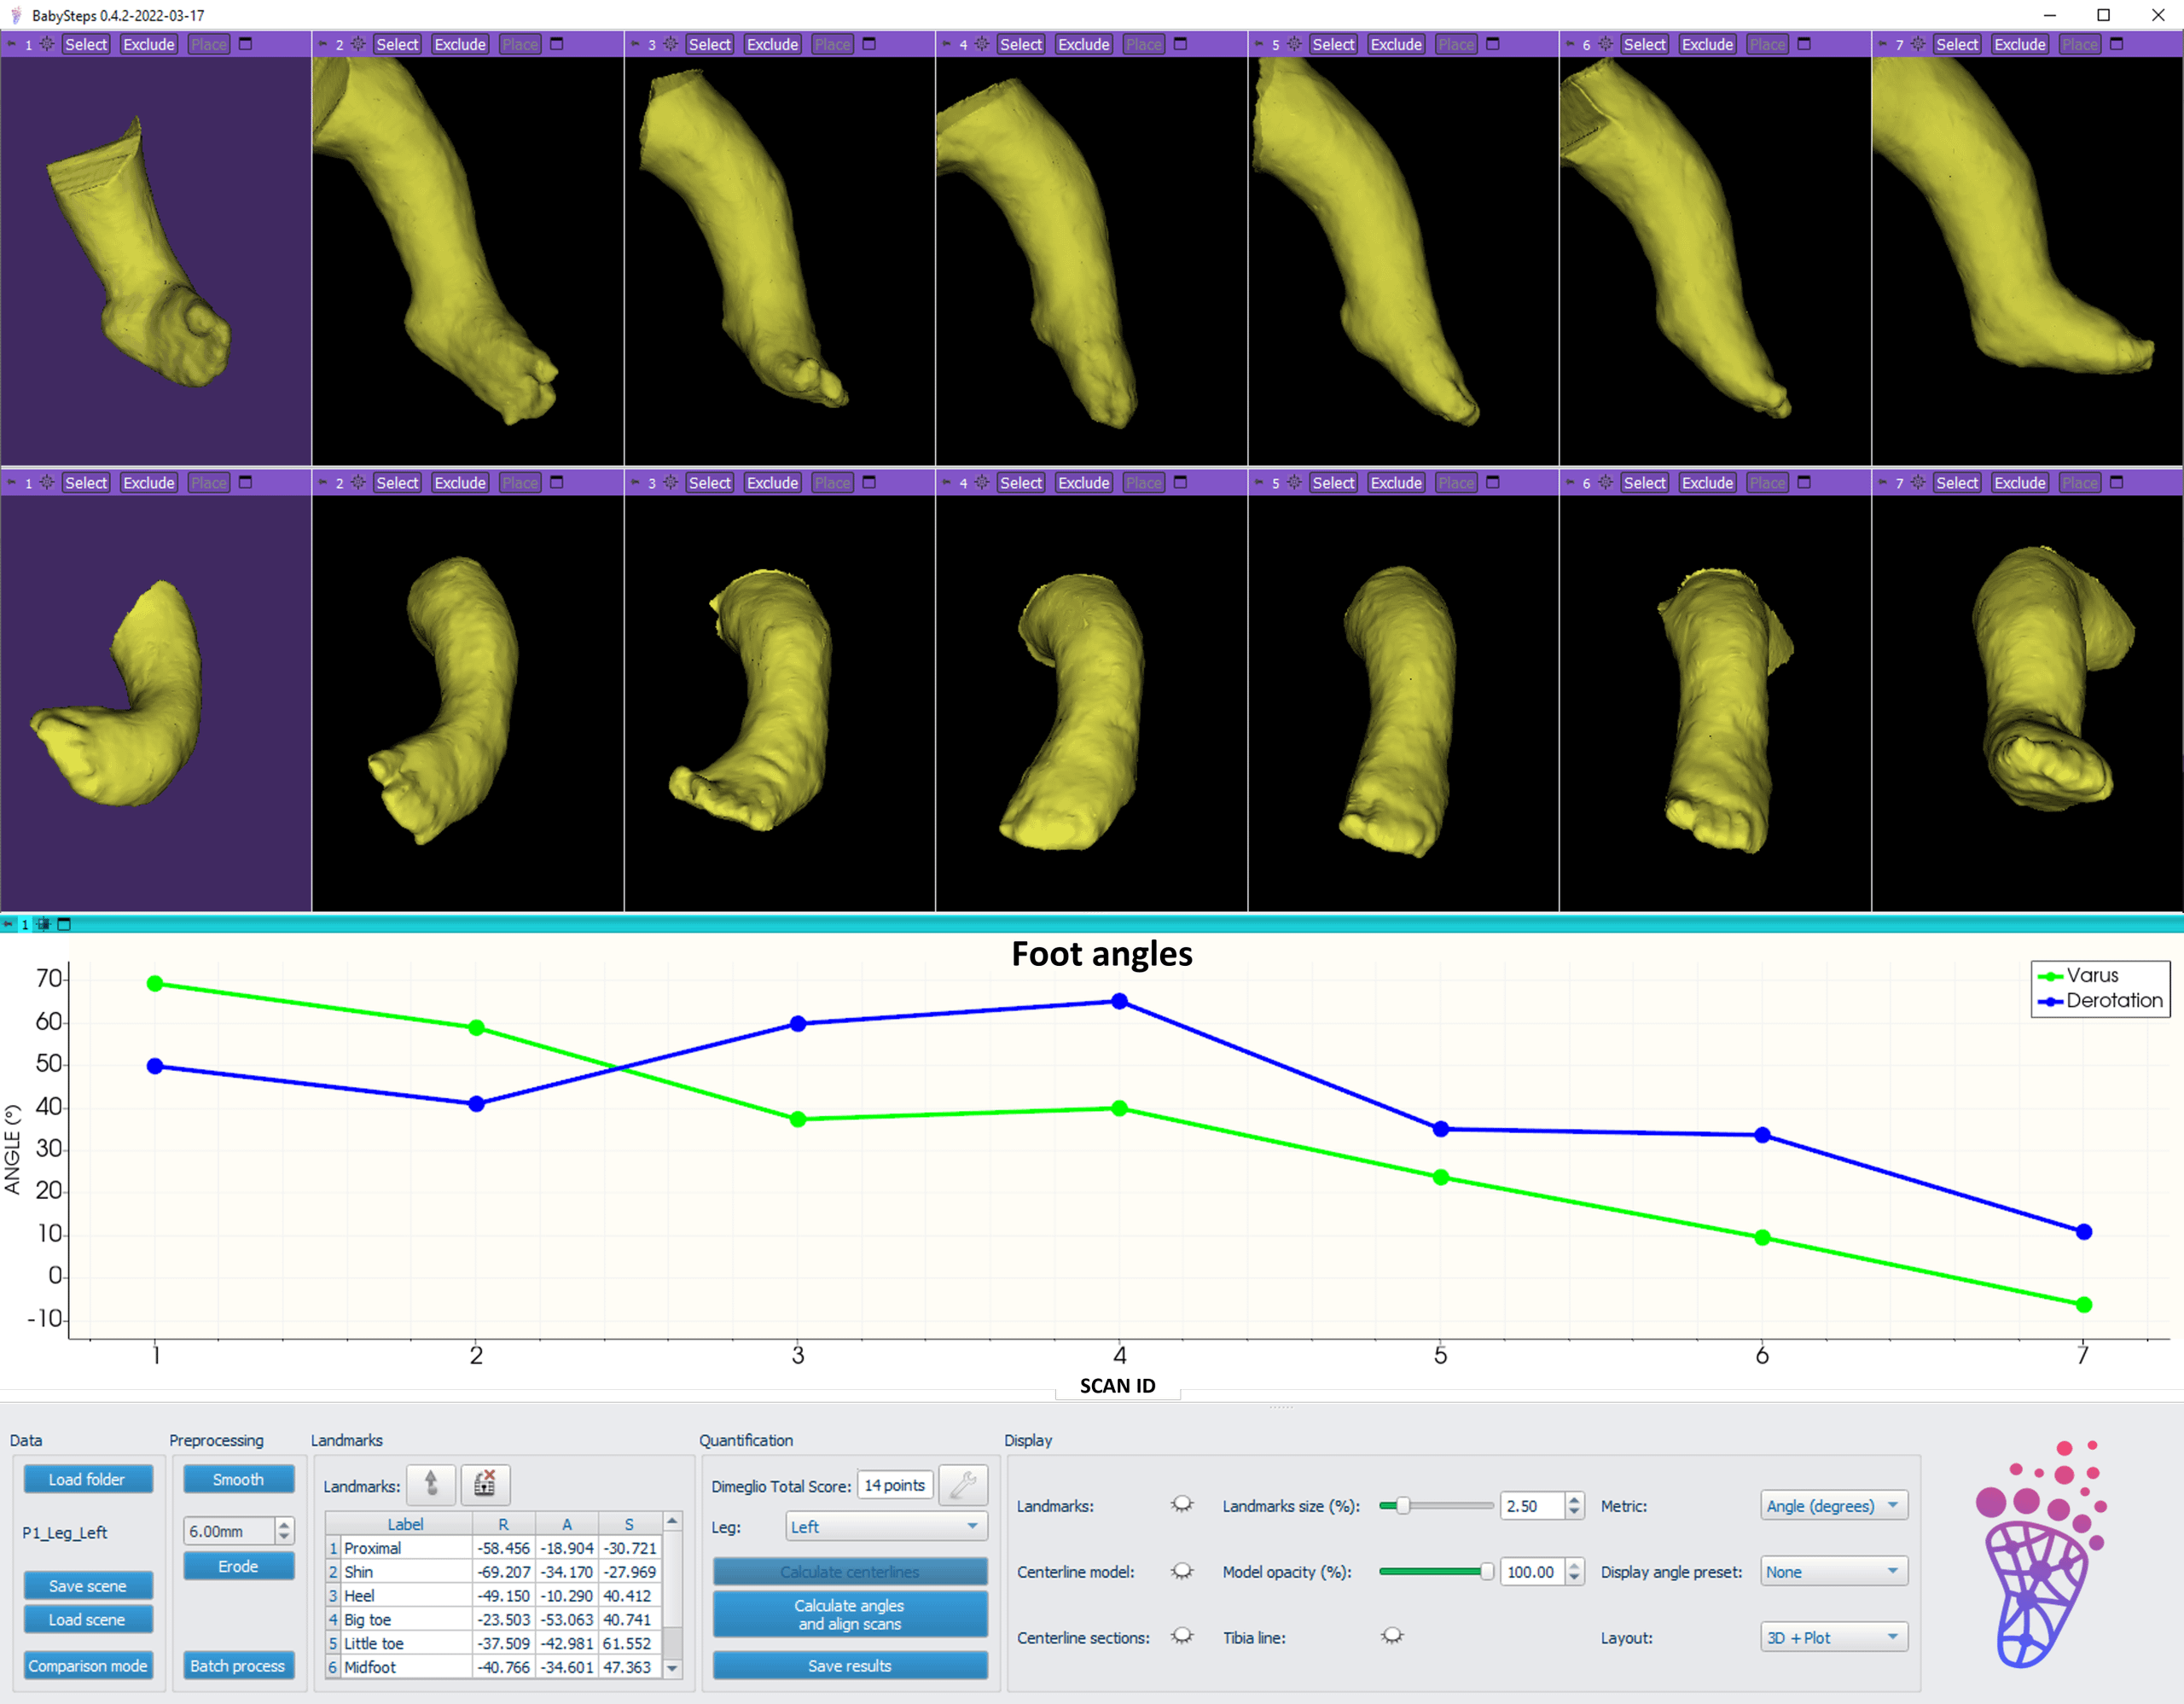Open the Leg dropdown showing Left
This screenshot has height=1704, width=2184.
tap(886, 1527)
